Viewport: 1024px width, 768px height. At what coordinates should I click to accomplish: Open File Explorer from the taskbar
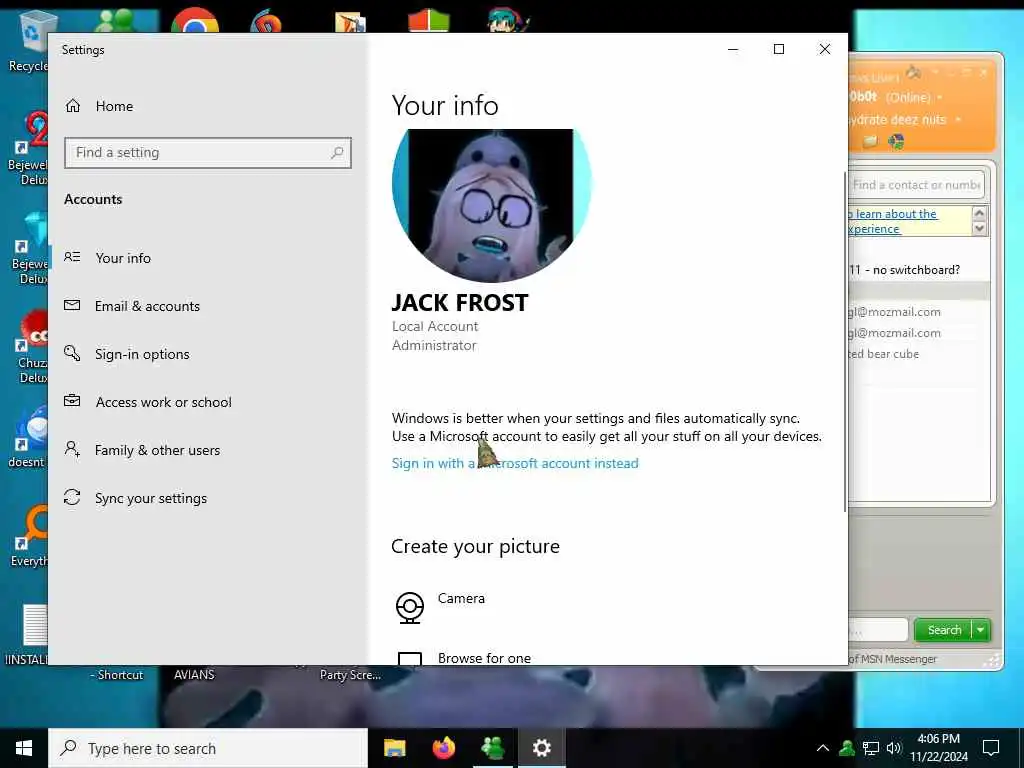tap(394, 748)
